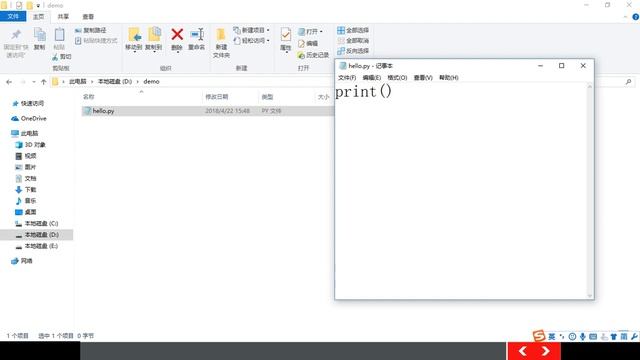Click the soft keyboard icon on the IME bar
This screenshot has width=640, height=360.
coord(593,336)
